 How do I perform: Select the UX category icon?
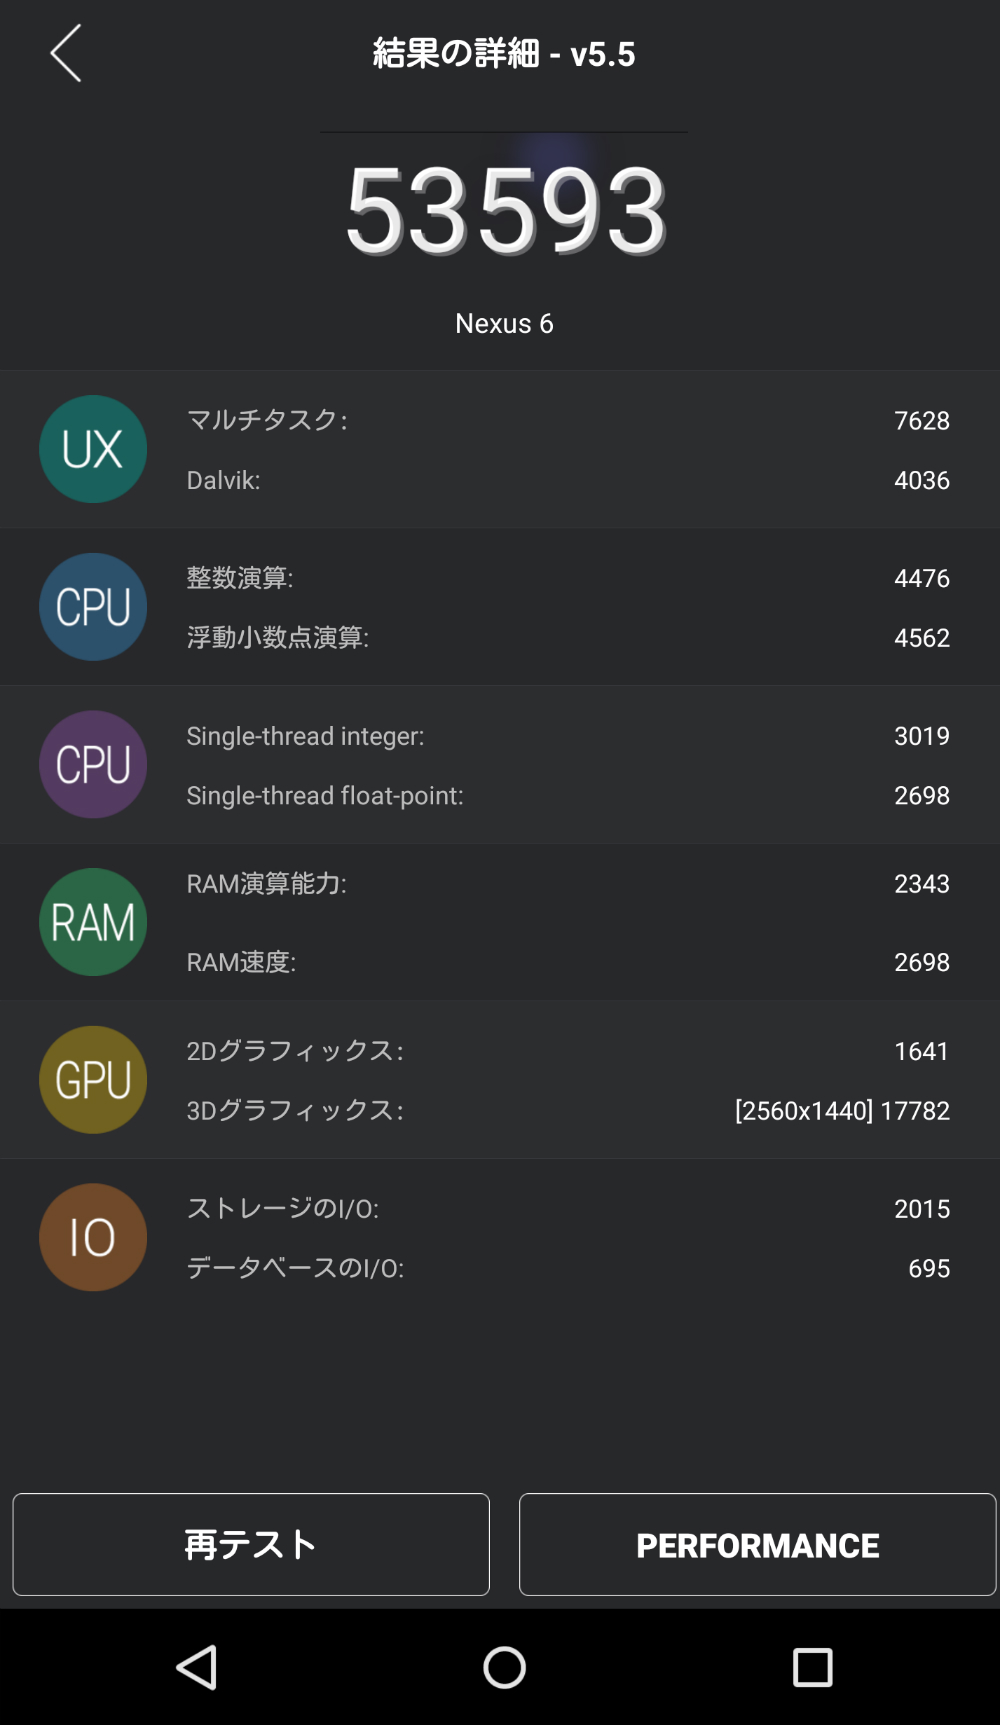coord(93,449)
